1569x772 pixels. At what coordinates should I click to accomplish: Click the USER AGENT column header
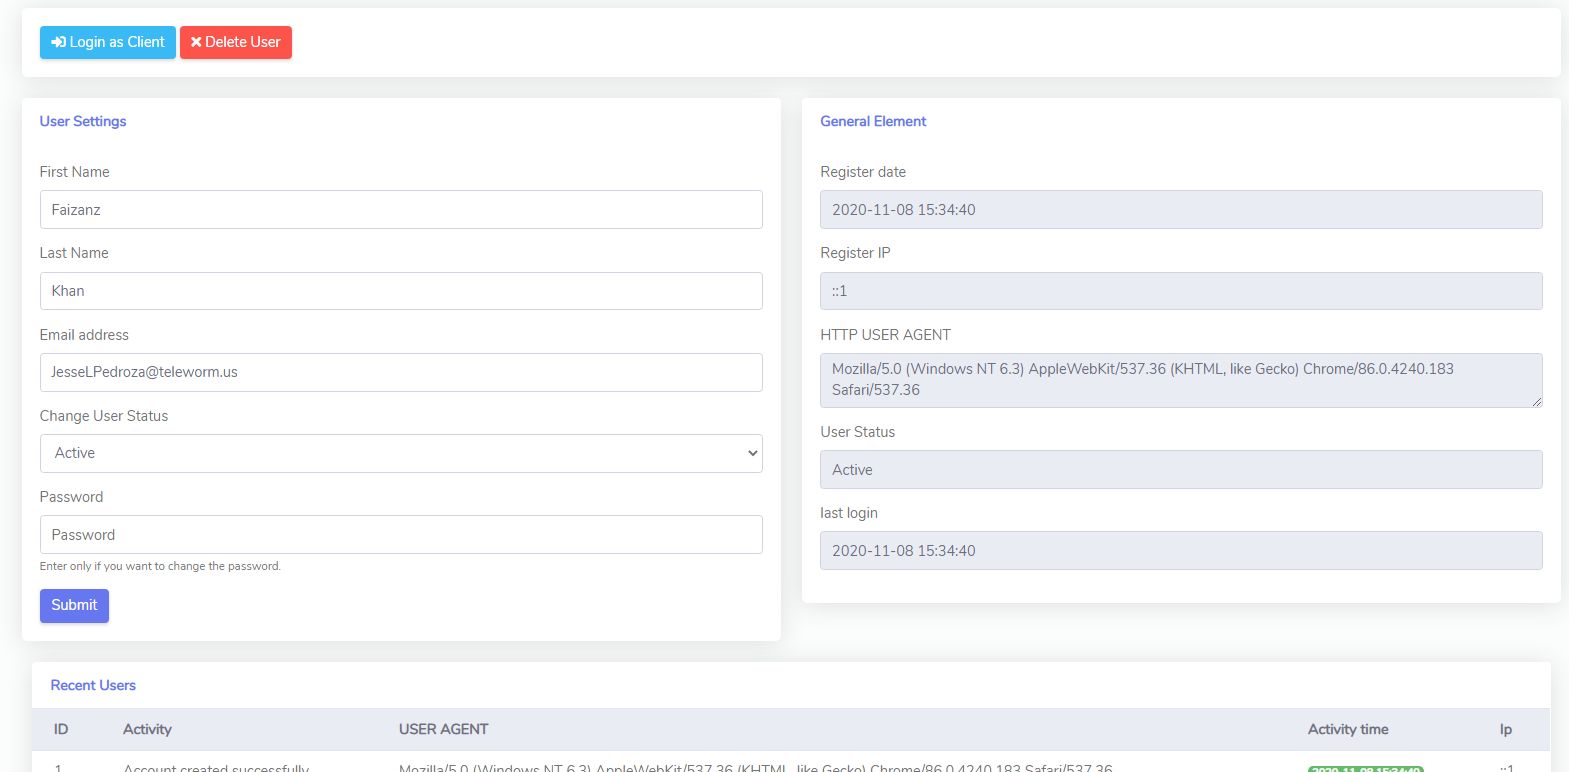point(443,729)
